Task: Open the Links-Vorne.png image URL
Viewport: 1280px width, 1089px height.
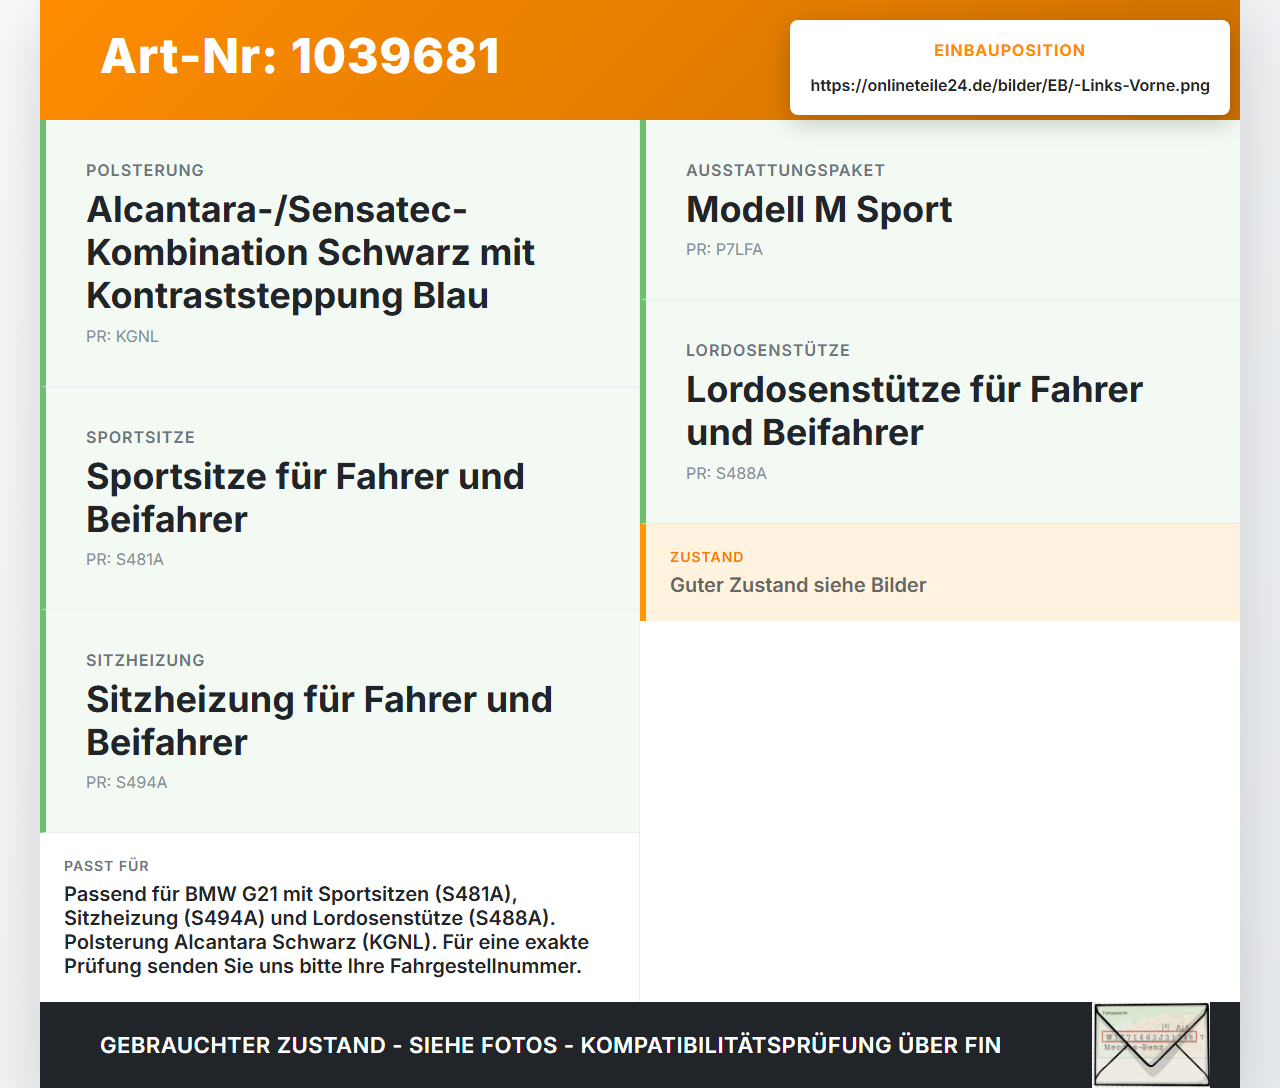Action: [x=1010, y=85]
